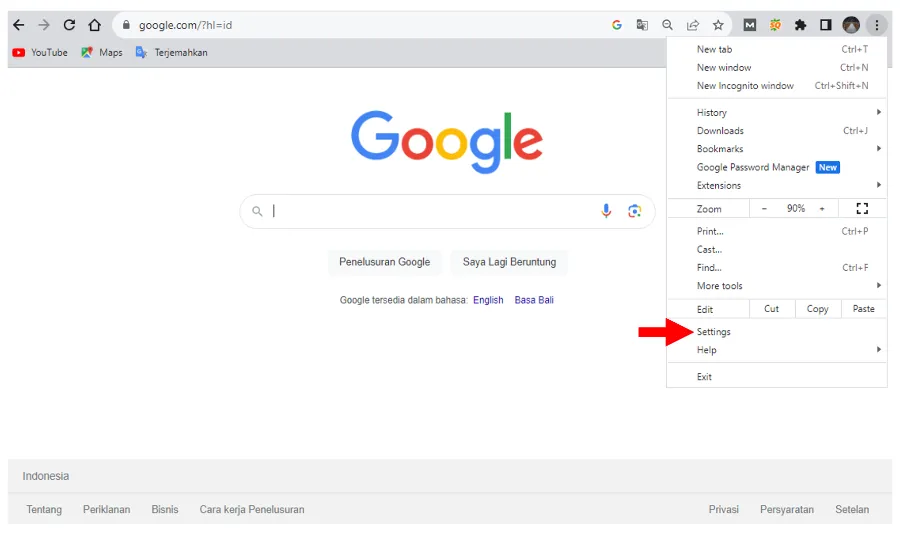The image size is (900, 552).
Task: Open the home page via house icon
Action: tap(95, 25)
